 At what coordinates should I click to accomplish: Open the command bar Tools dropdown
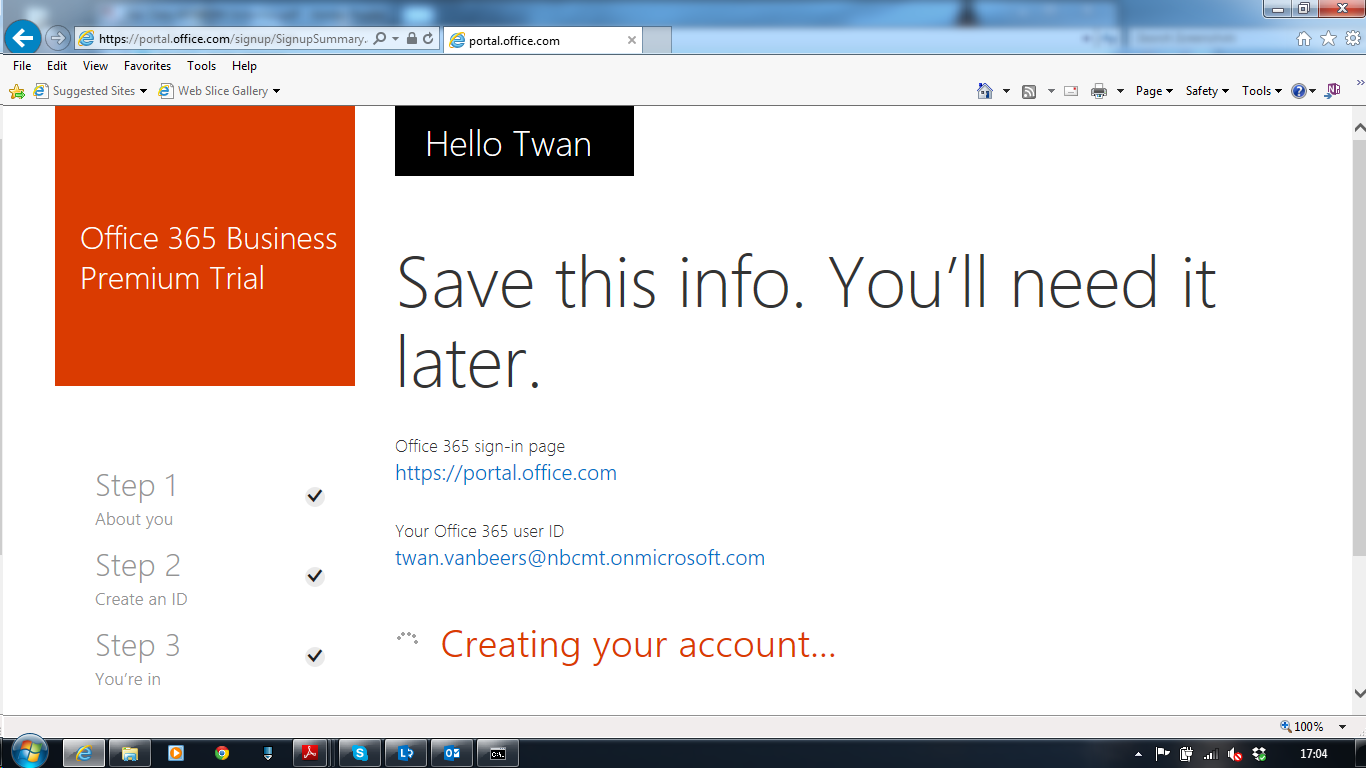point(1262,91)
